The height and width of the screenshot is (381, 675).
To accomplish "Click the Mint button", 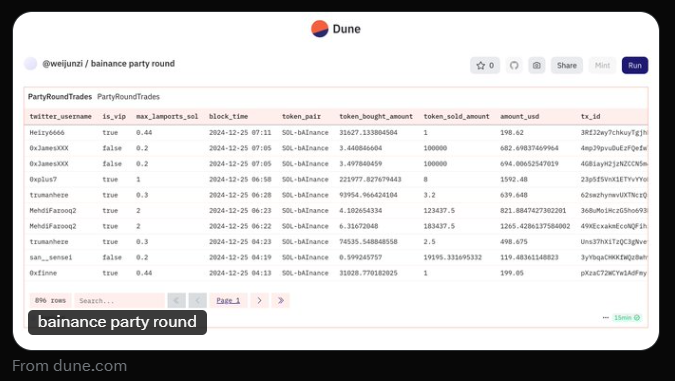I will point(602,65).
